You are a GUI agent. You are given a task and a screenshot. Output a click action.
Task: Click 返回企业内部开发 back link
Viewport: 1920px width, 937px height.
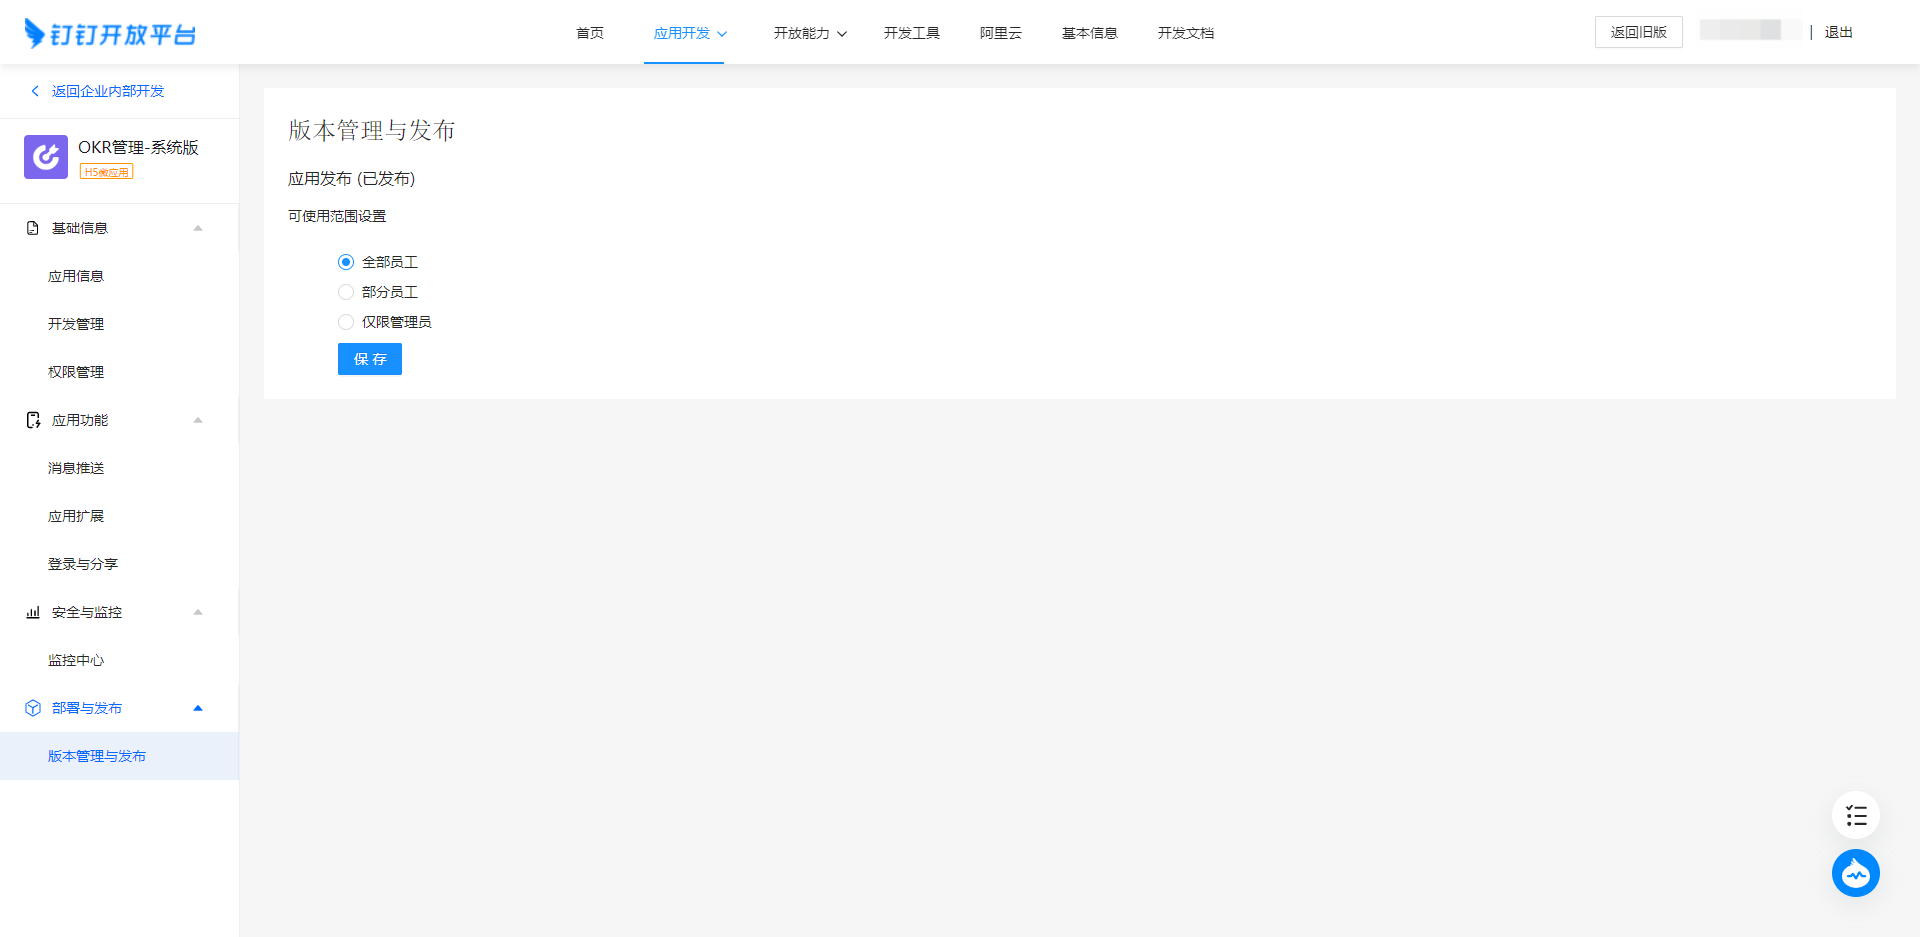[x=107, y=91]
